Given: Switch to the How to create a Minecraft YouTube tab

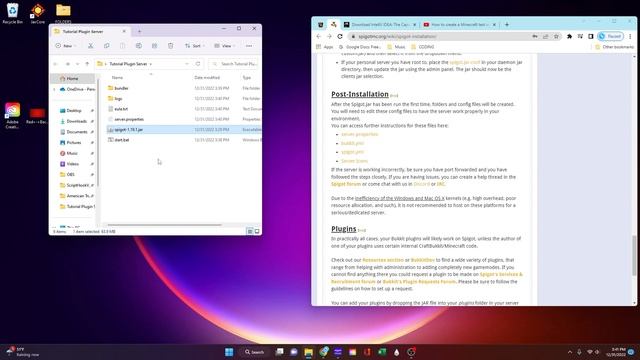Looking at the screenshot, I should (460, 24).
